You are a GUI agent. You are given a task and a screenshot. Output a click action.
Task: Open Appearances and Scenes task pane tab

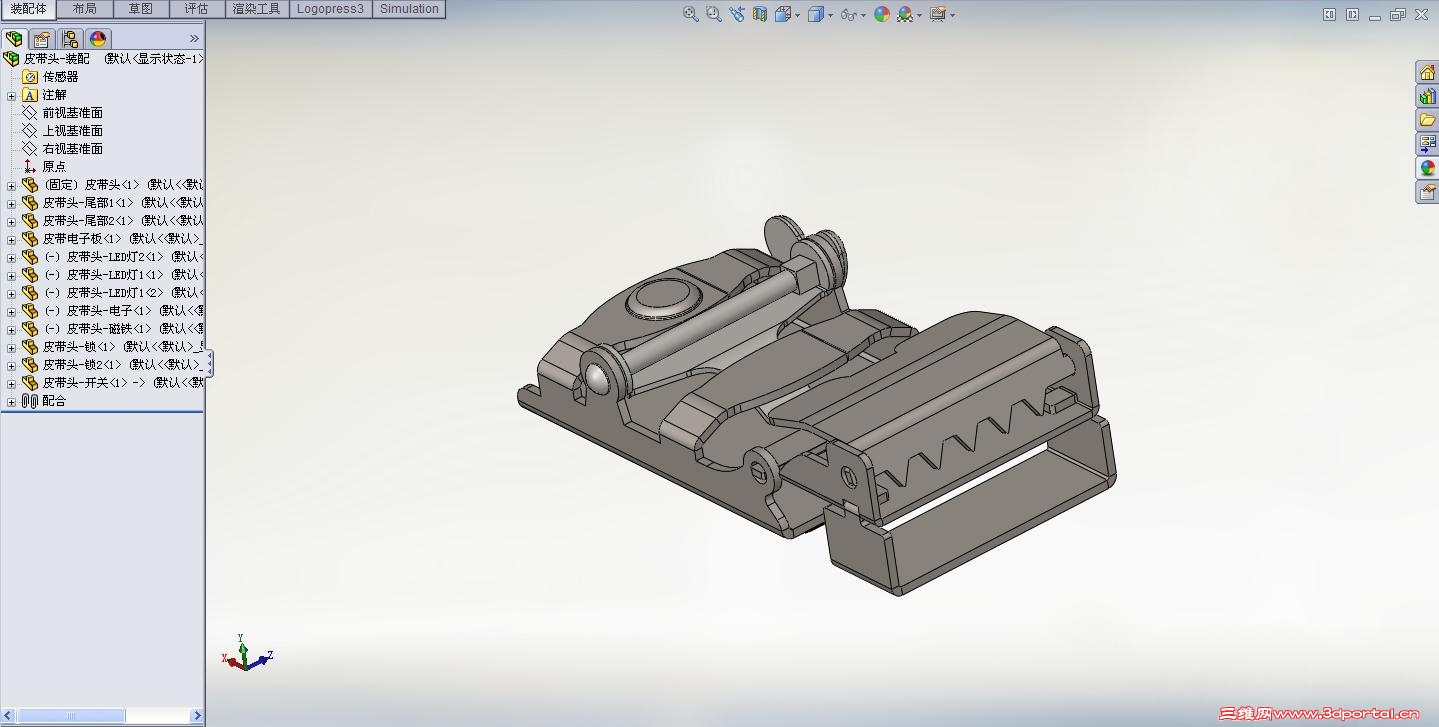click(x=1427, y=168)
